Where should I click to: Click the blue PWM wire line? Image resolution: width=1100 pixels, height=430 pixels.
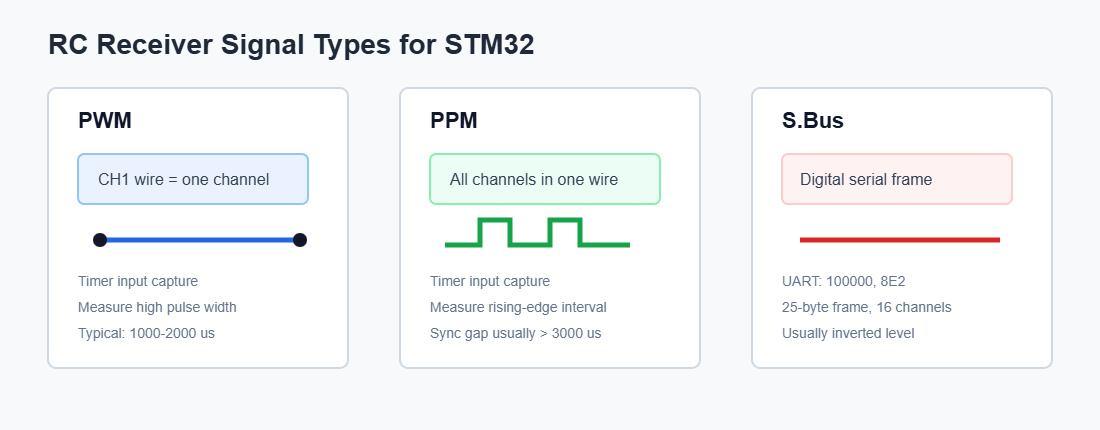(x=200, y=240)
